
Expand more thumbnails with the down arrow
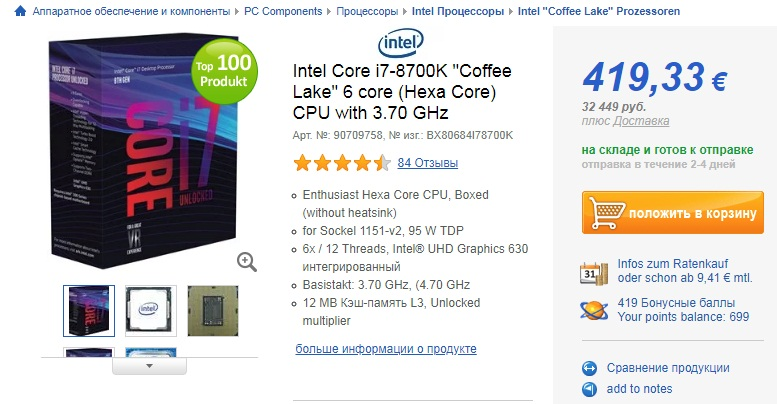[x=149, y=366]
